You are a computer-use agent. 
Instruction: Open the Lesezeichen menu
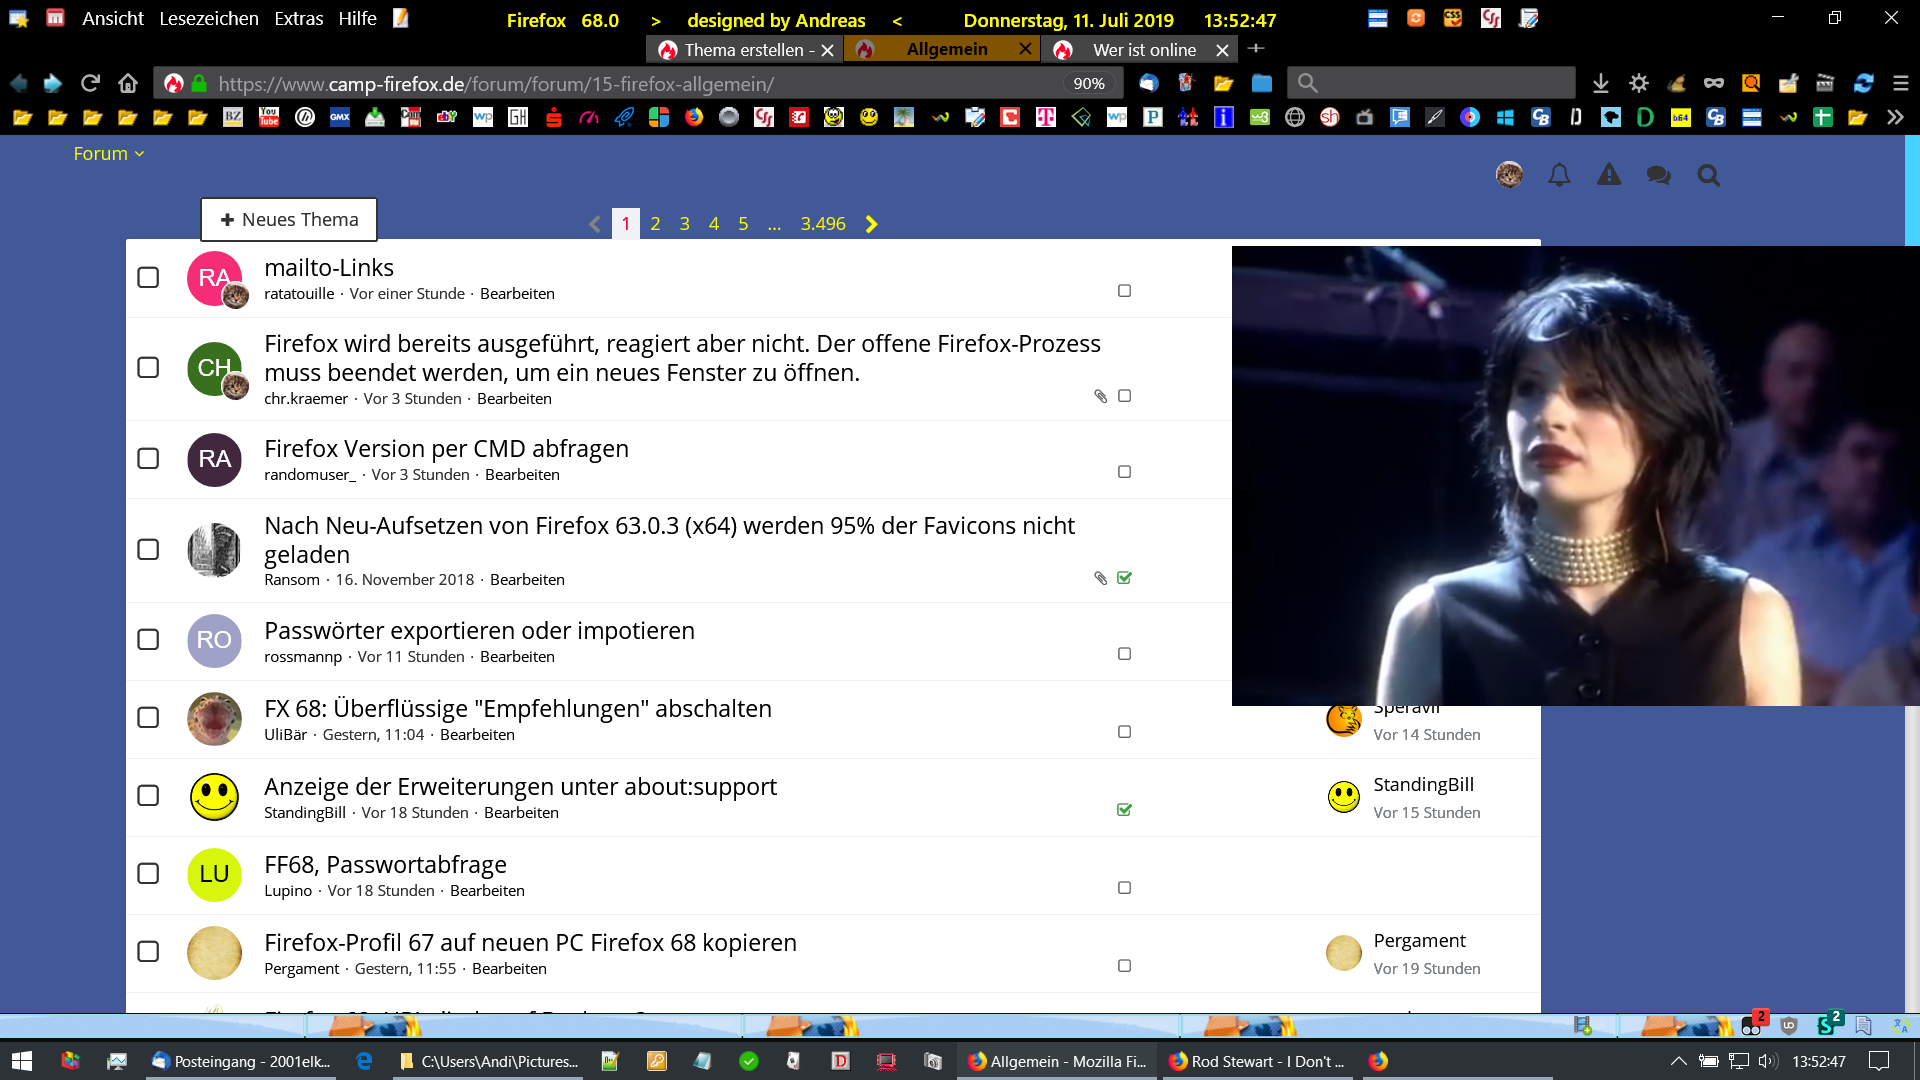click(208, 19)
